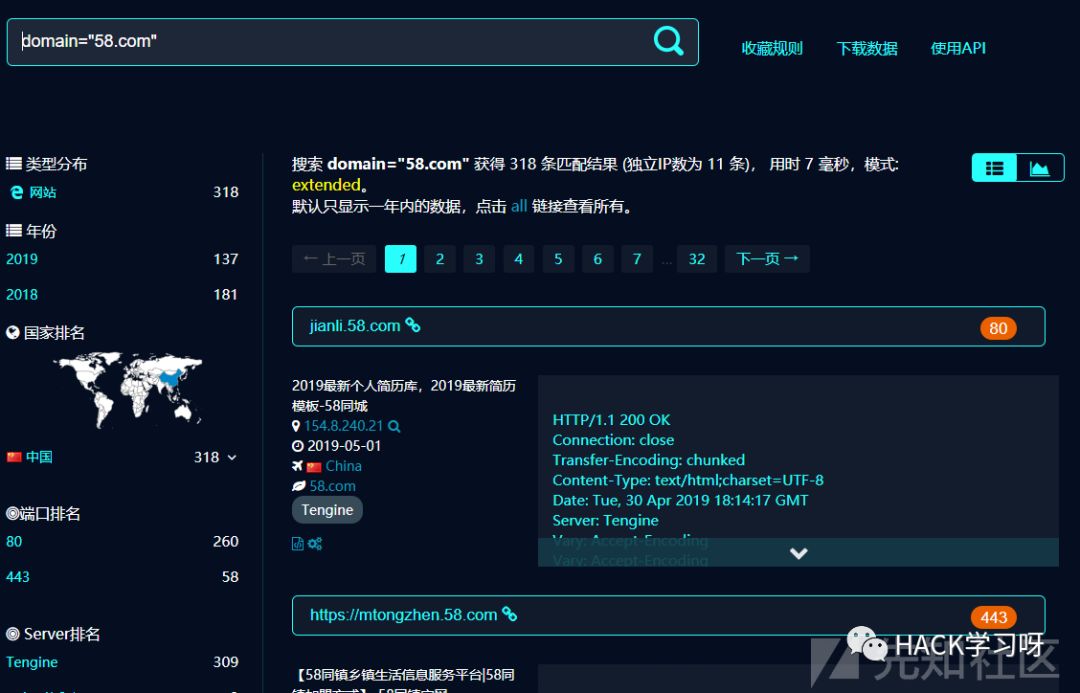Click the 类型分布 list icon
Image resolution: width=1080 pixels, height=693 pixels.
14,163
